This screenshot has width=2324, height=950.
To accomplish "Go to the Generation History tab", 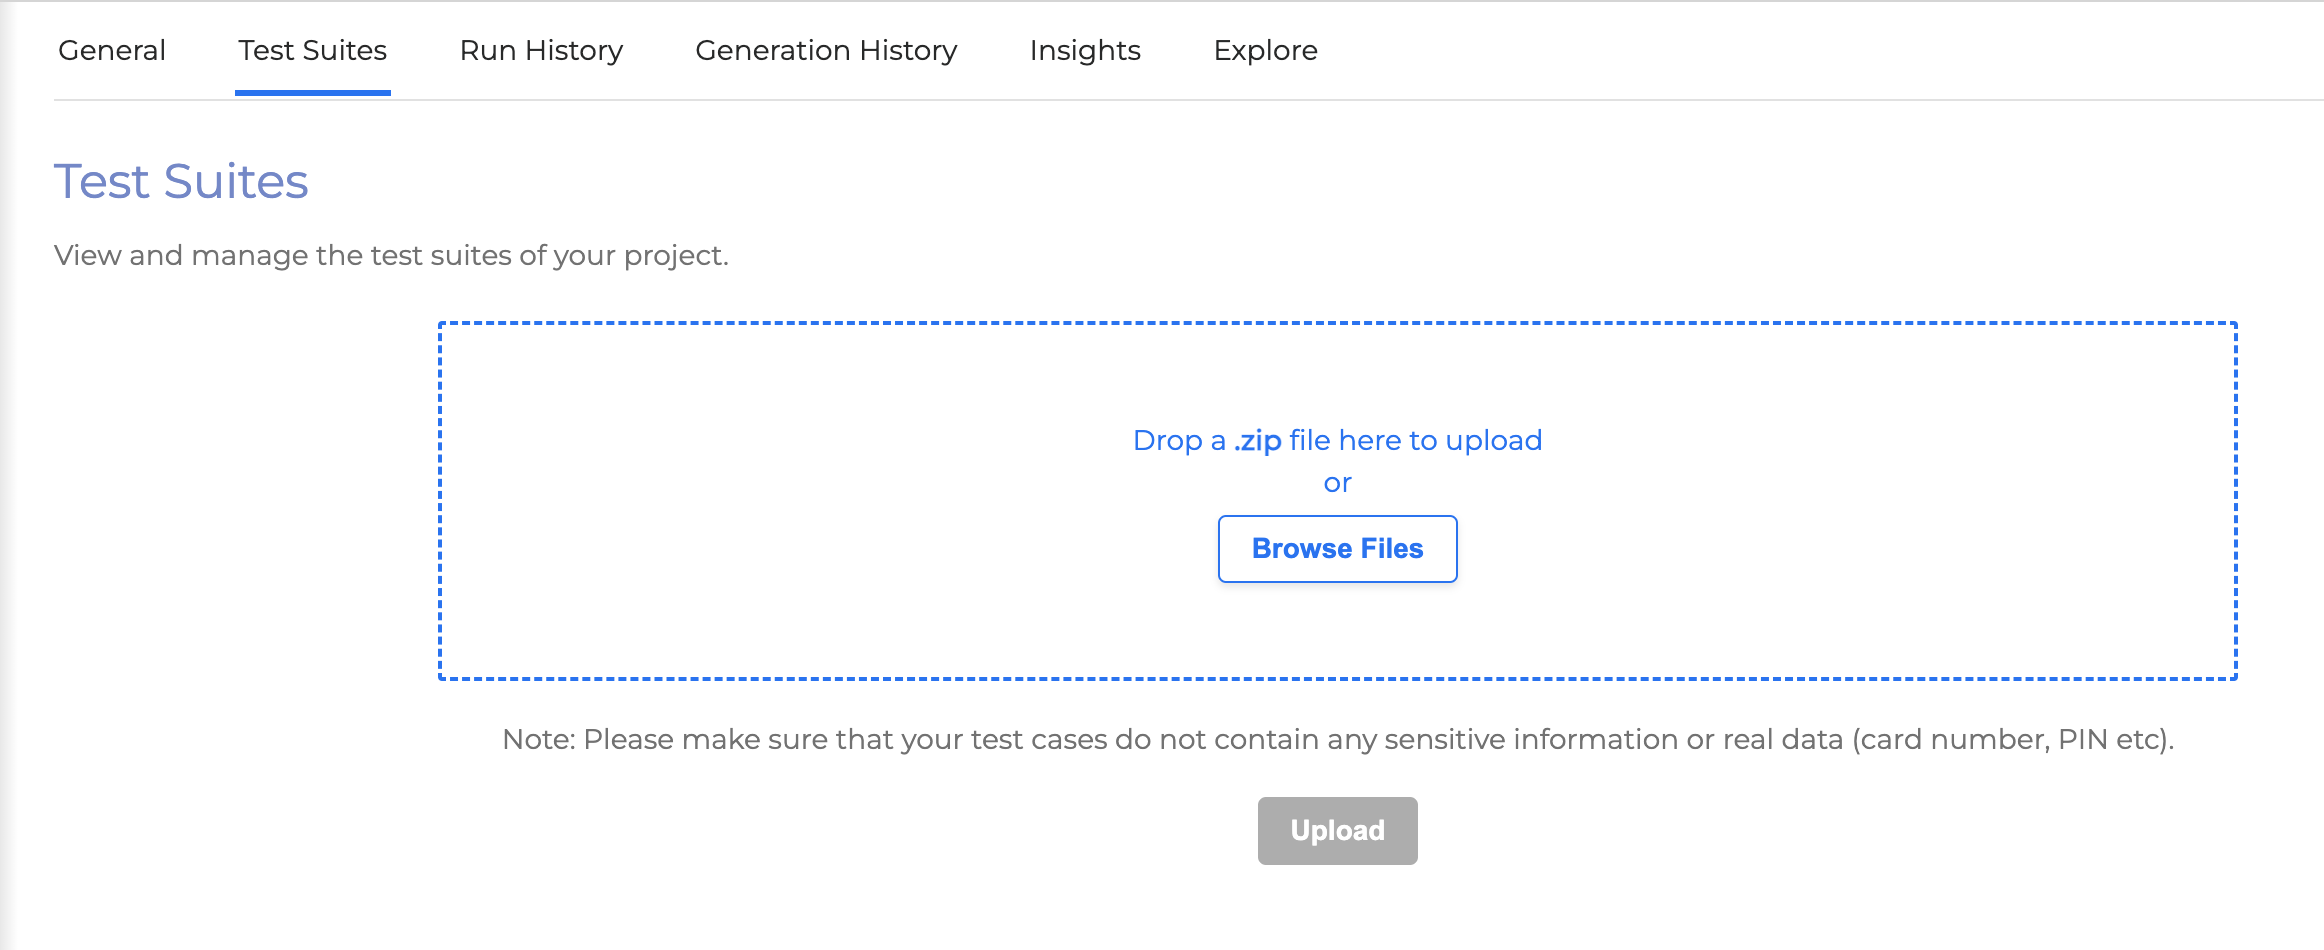I will 826,50.
